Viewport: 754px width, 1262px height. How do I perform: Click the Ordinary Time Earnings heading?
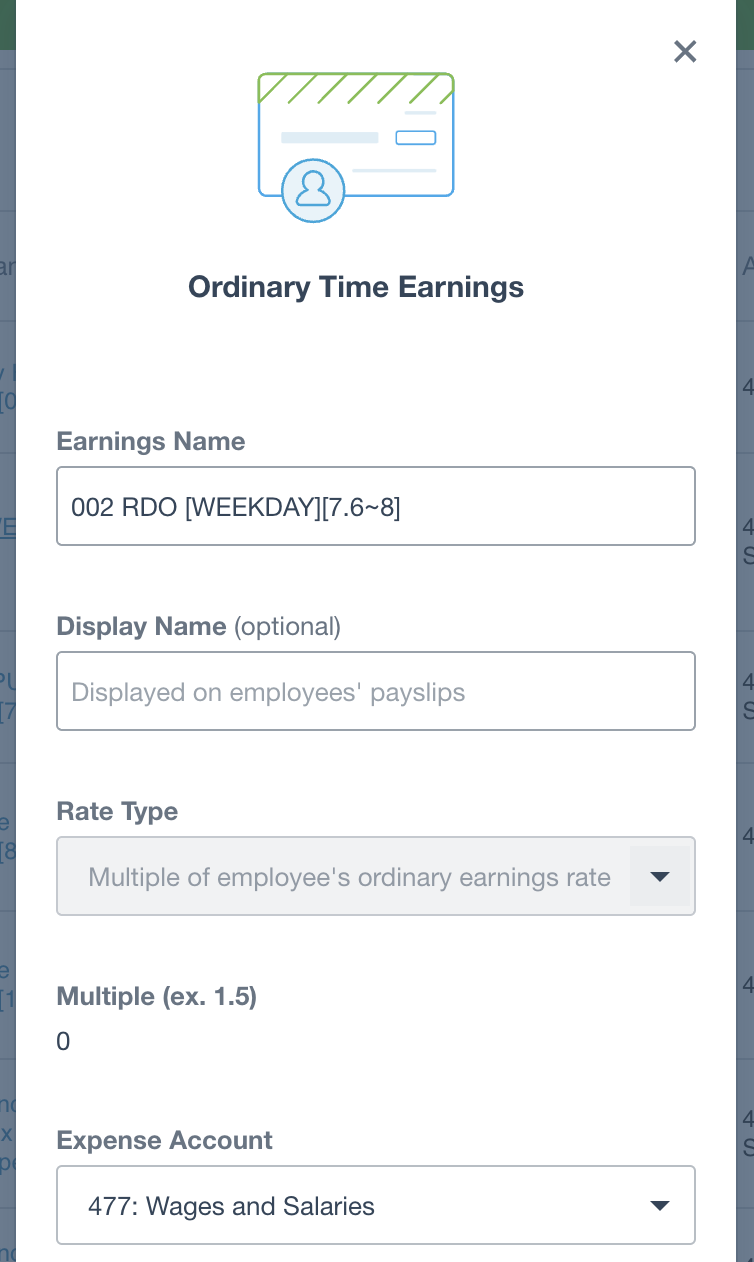click(x=356, y=287)
